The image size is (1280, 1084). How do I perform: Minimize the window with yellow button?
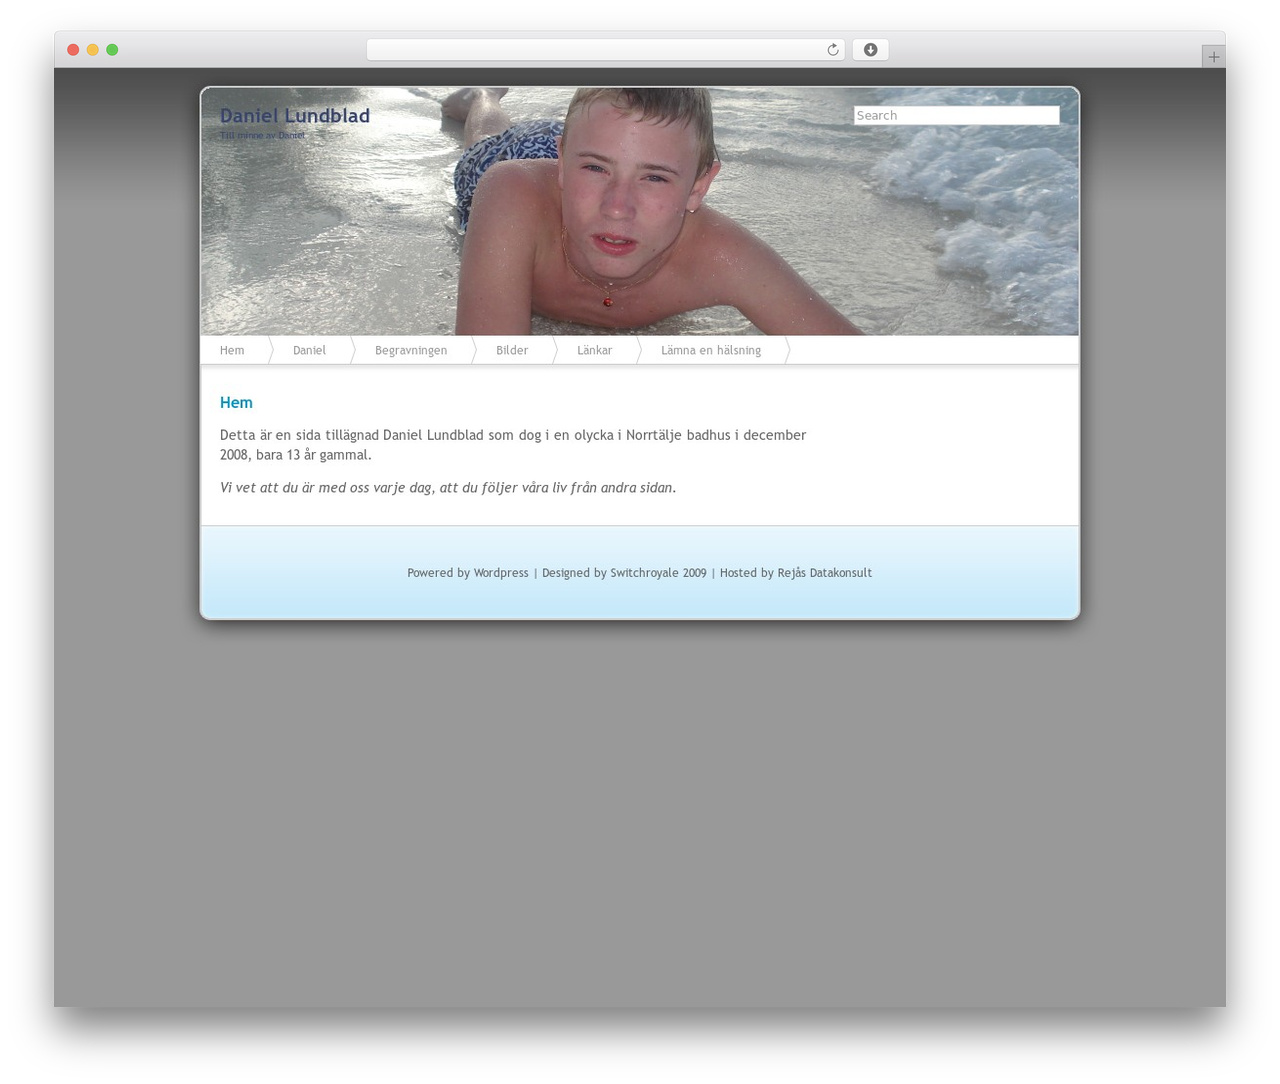(x=93, y=50)
